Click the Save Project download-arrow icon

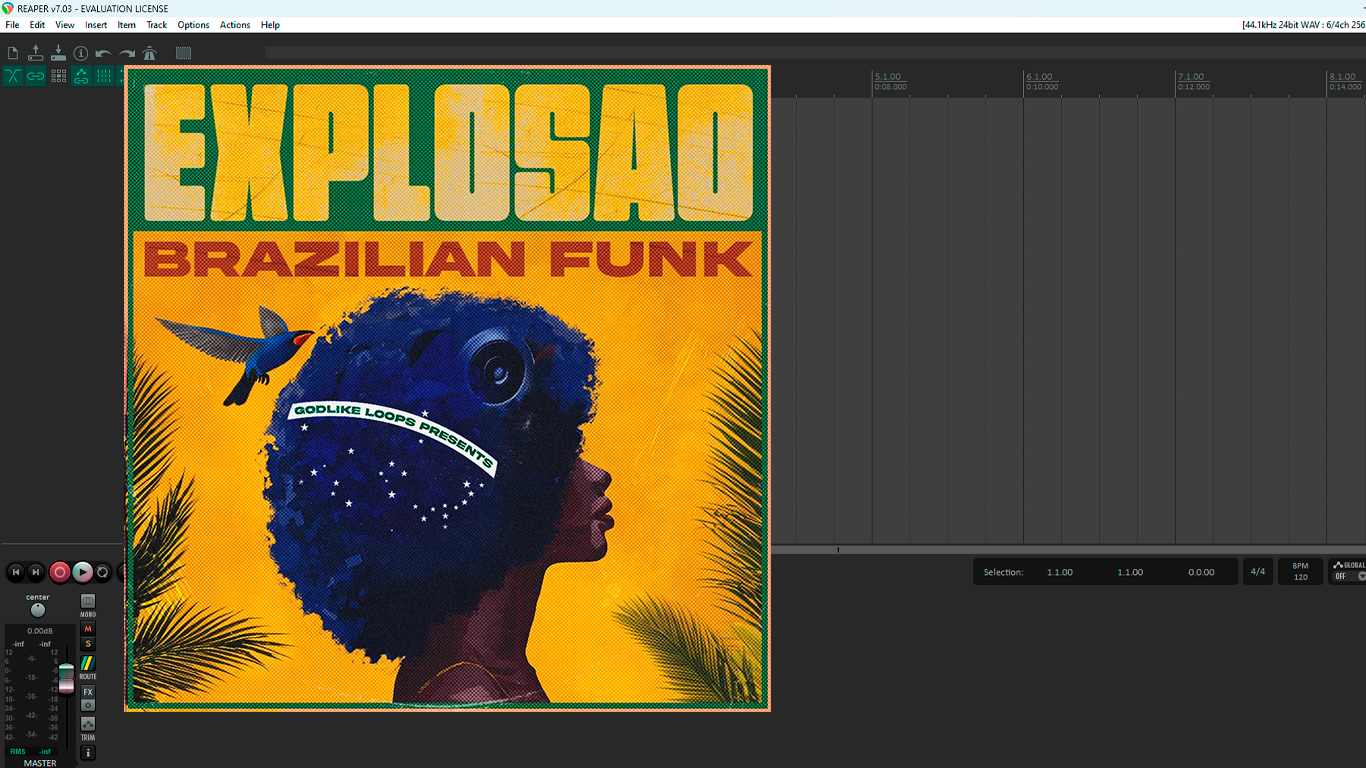pos(58,53)
